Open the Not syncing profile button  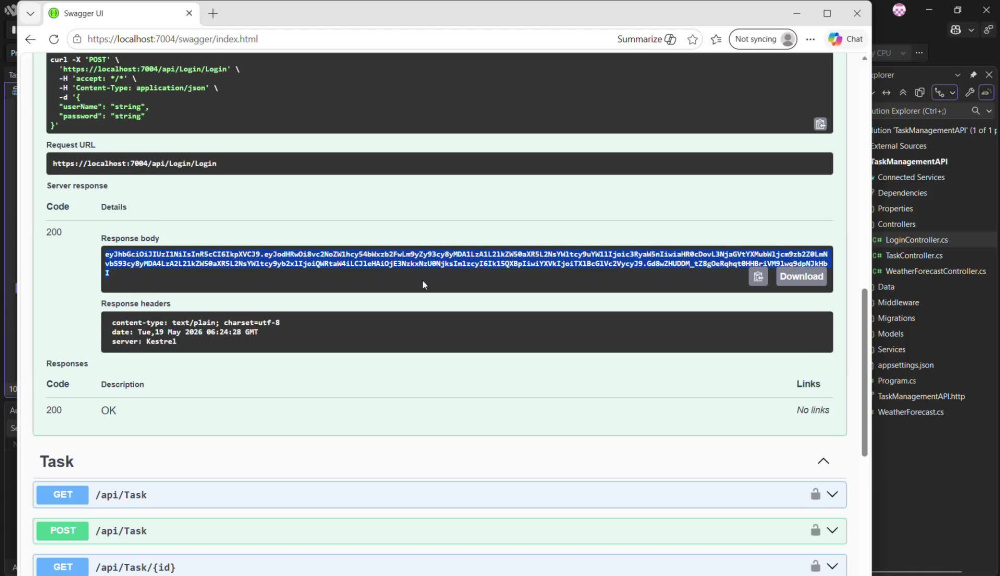click(x=763, y=39)
